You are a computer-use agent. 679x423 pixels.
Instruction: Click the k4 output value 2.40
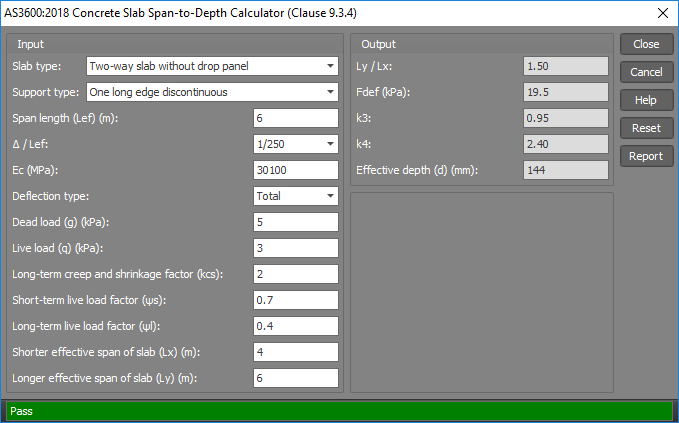(566, 144)
